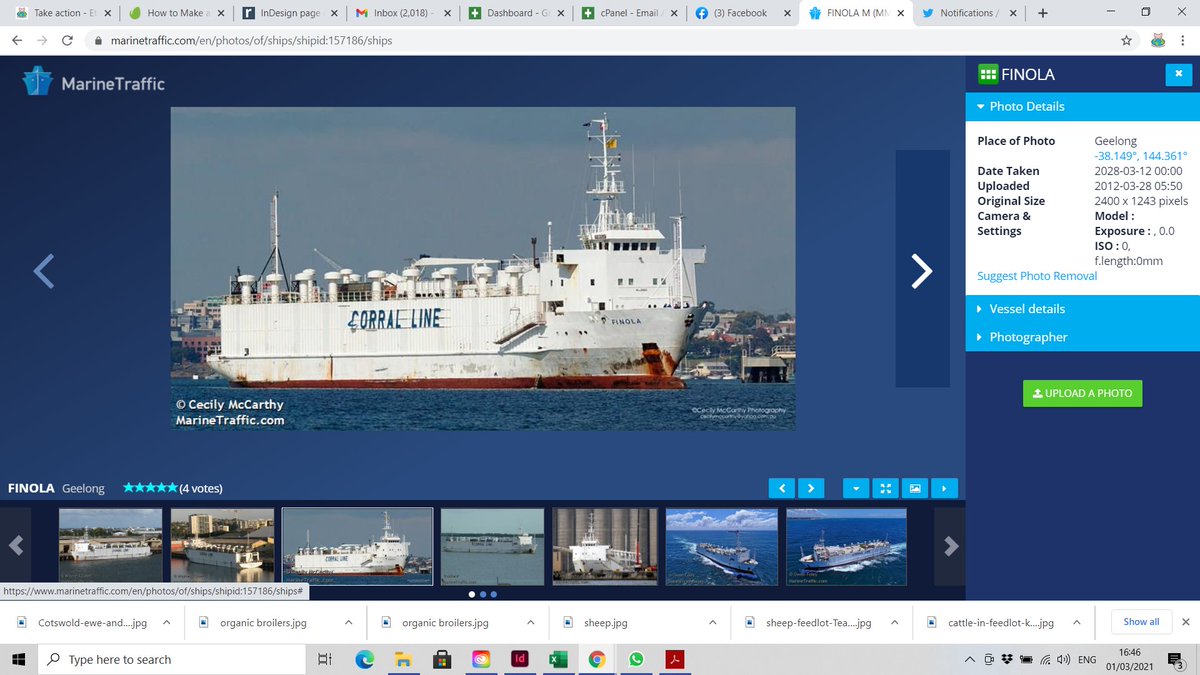Go to the previous photo using large left arrow

click(43, 271)
